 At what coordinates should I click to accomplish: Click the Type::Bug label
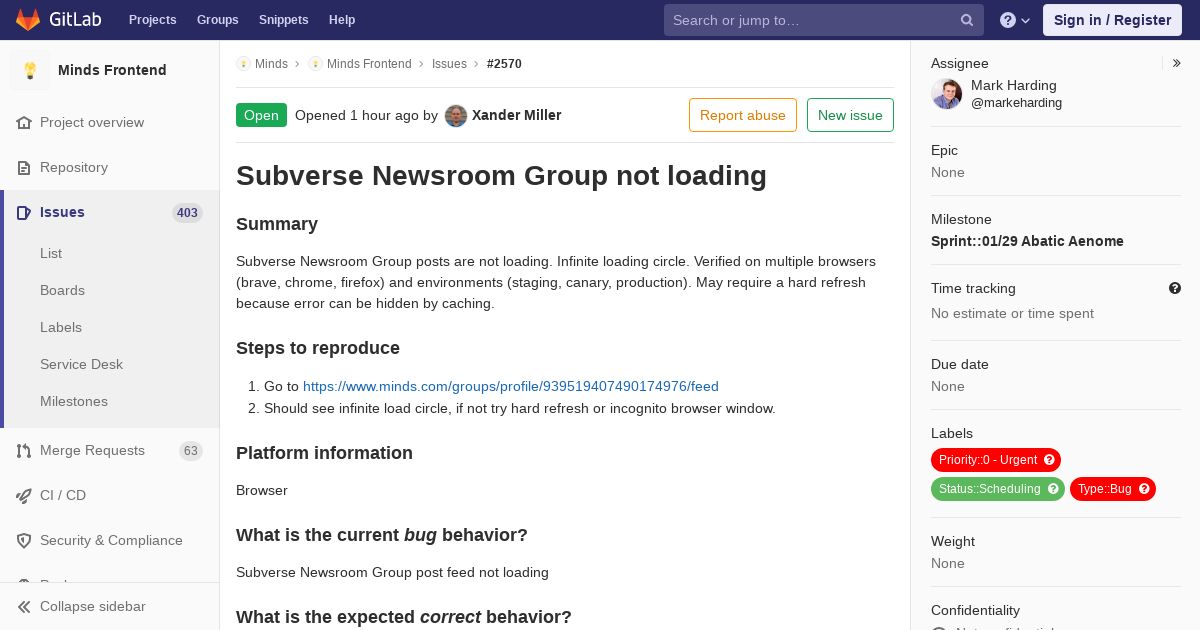click(1105, 489)
